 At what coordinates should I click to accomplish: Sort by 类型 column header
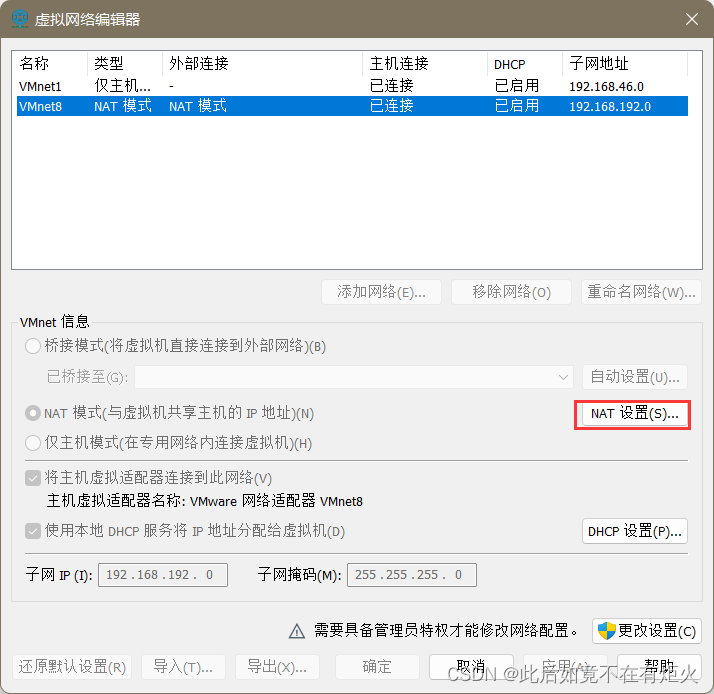click(125, 63)
